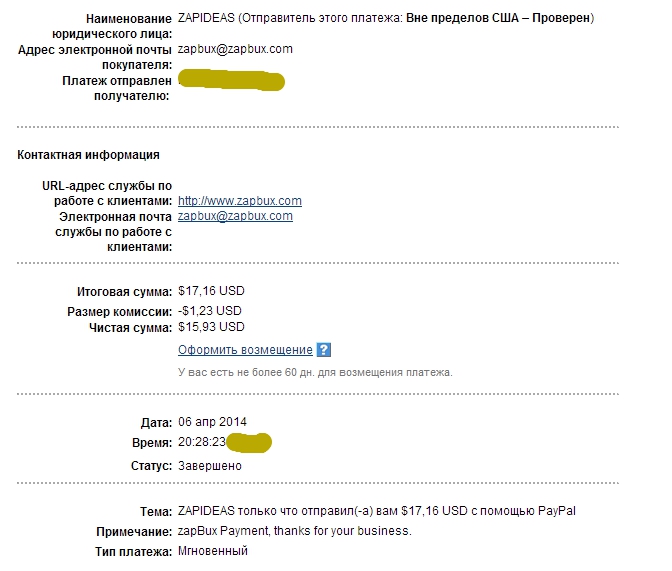Click the 60-day refund notice text
Viewport: 672px width, 571px height.
[x=315, y=373]
